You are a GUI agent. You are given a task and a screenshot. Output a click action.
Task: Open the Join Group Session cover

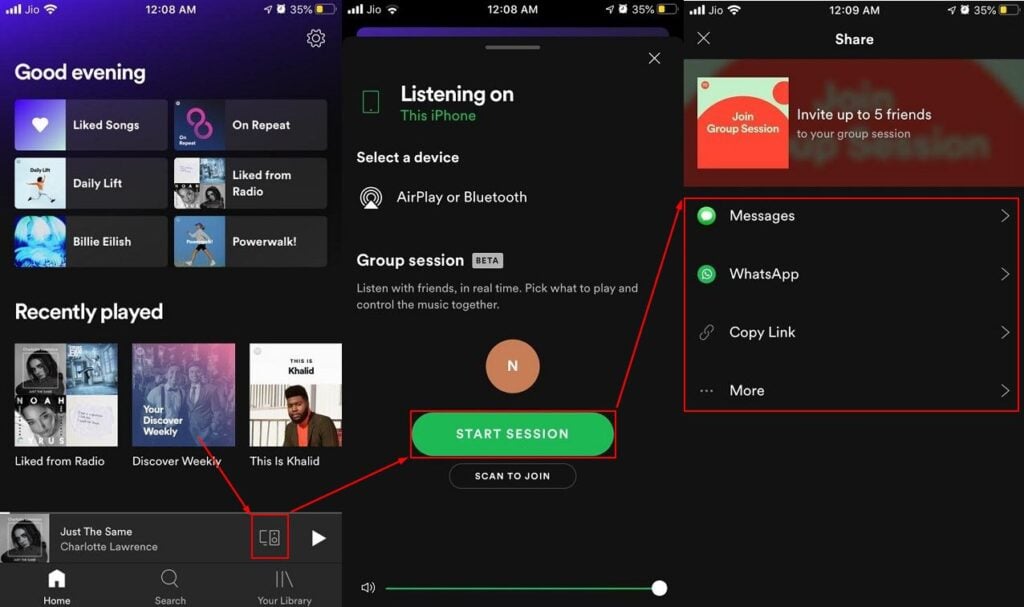[743, 123]
